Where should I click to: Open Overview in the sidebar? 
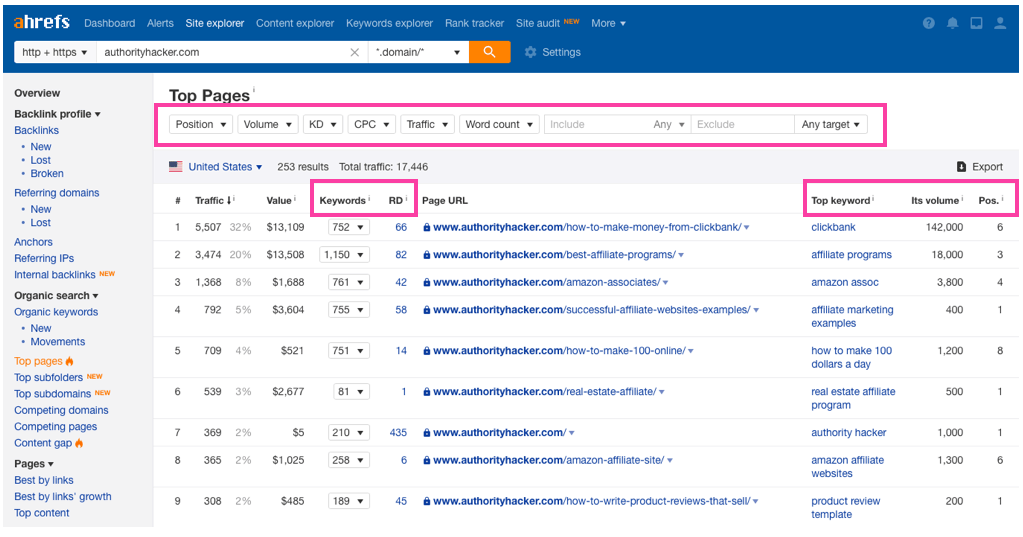coord(37,93)
